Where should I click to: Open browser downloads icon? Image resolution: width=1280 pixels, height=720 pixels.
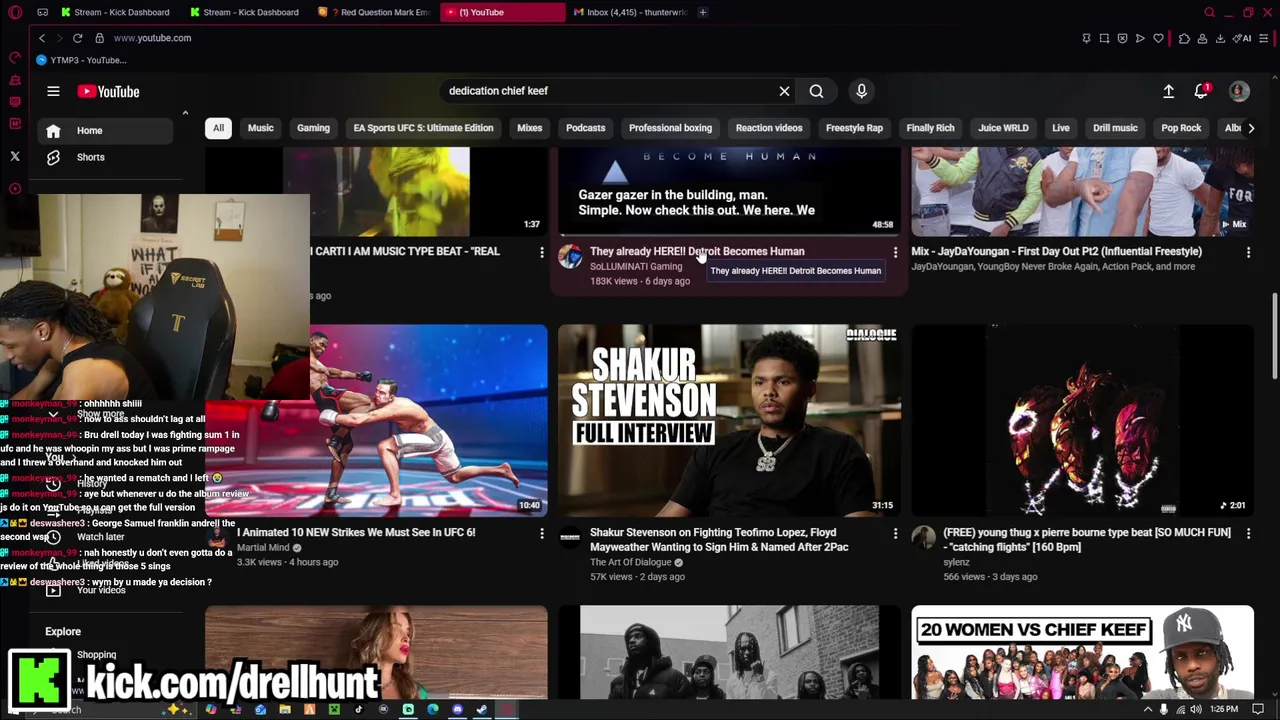1221,38
